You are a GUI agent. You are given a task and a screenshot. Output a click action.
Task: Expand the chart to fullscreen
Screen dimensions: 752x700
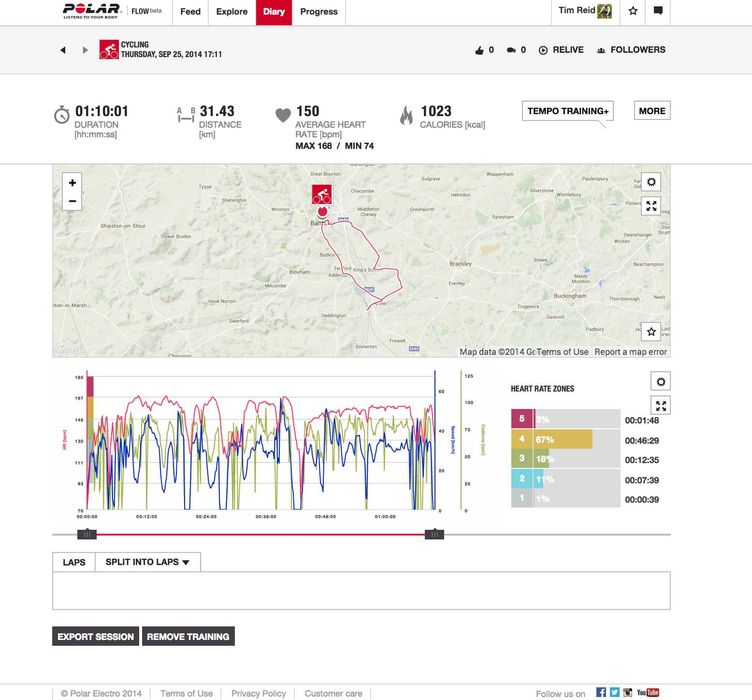(x=660, y=406)
